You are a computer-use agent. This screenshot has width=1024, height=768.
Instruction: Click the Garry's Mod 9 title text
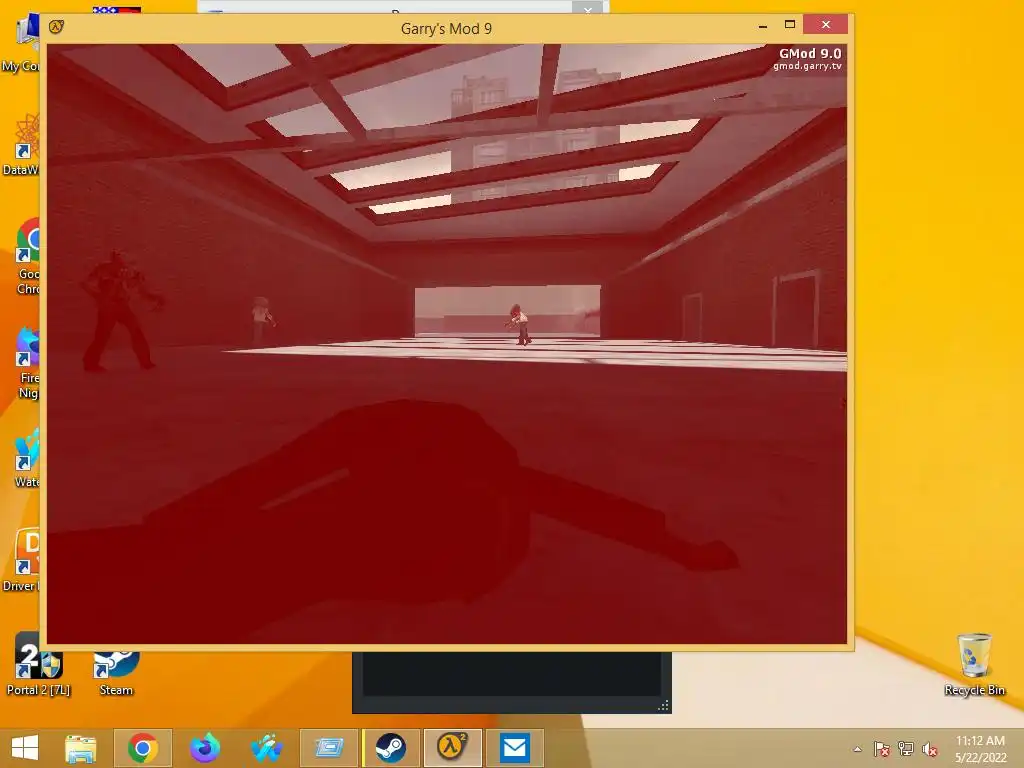446,29
